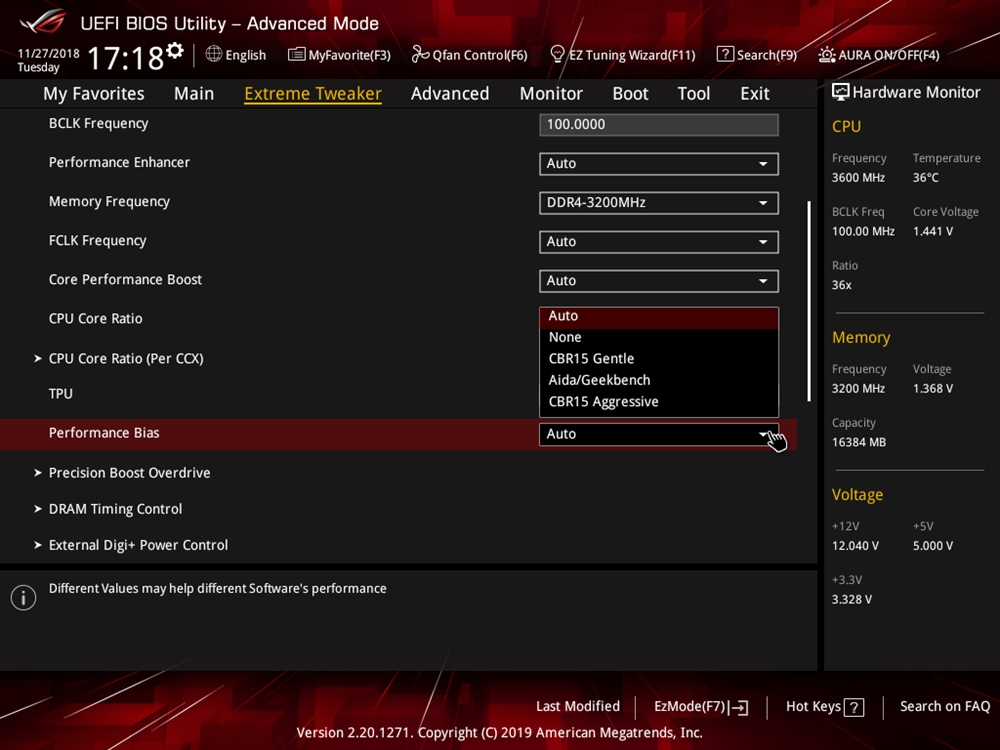Switch to EzMode(F7)
Screen dimensions: 1000x750
click(x=702, y=707)
